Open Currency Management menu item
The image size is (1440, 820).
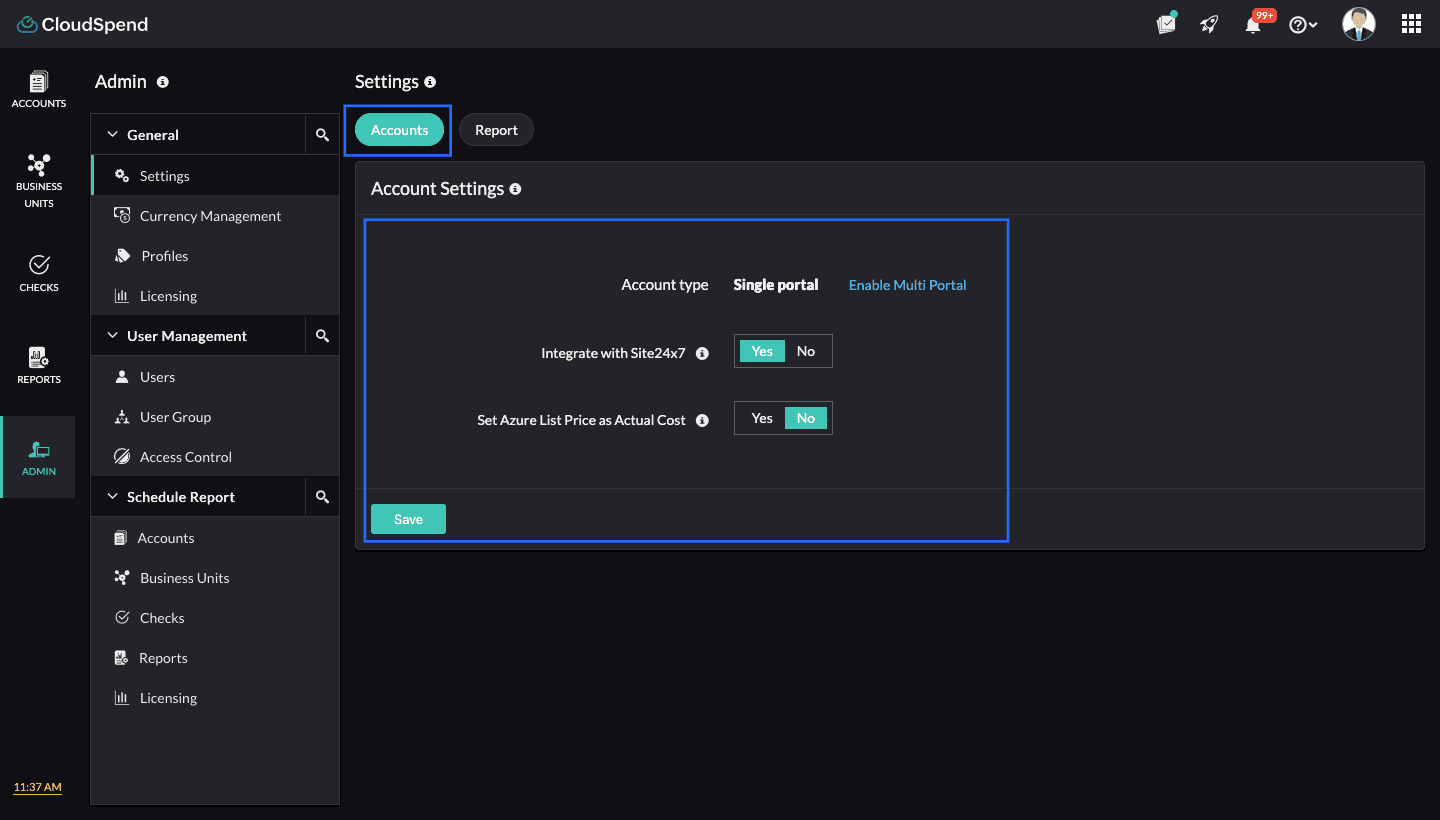click(x=210, y=216)
